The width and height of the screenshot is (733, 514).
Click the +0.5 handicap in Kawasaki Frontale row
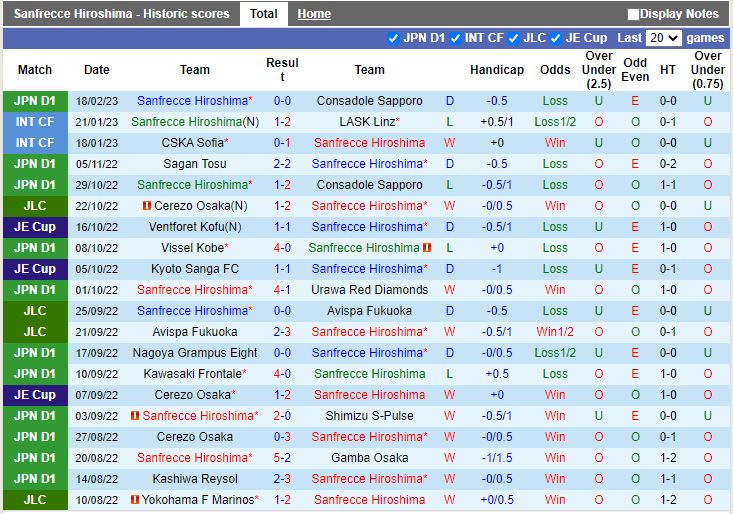pos(496,374)
